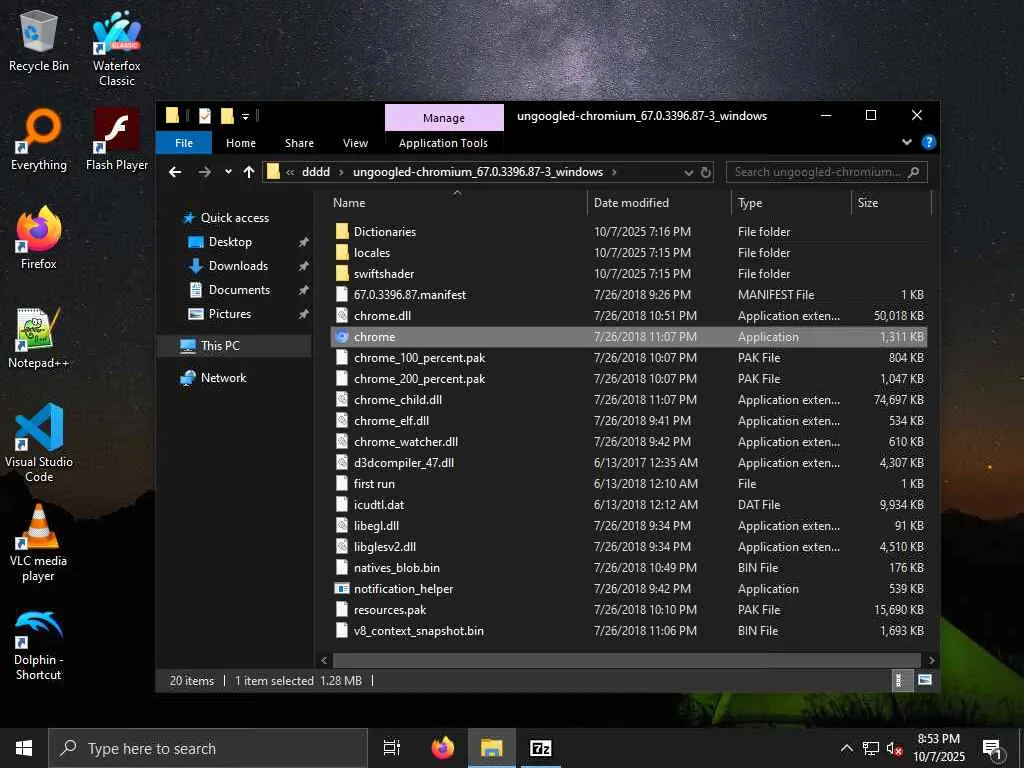The height and width of the screenshot is (768, 1024).
Task: Select the Flash Player desktop icon
Action: (116, 140)
